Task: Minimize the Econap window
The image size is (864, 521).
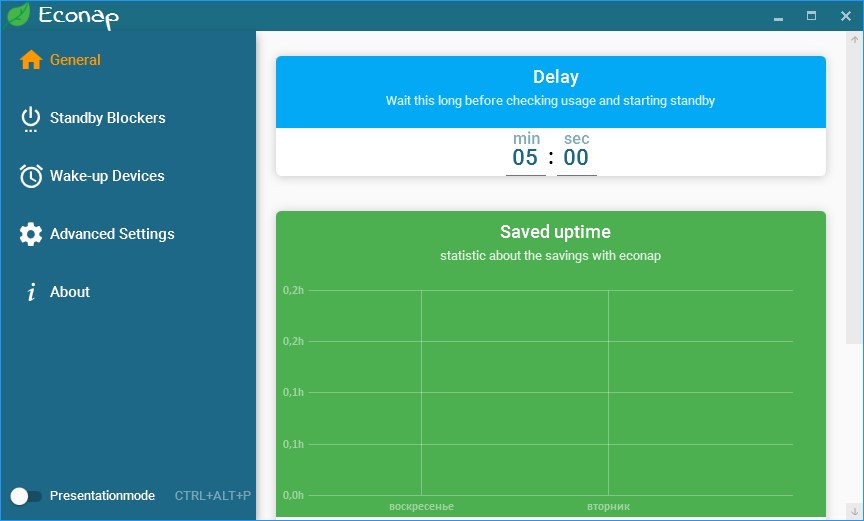Action: coord(778,17)
